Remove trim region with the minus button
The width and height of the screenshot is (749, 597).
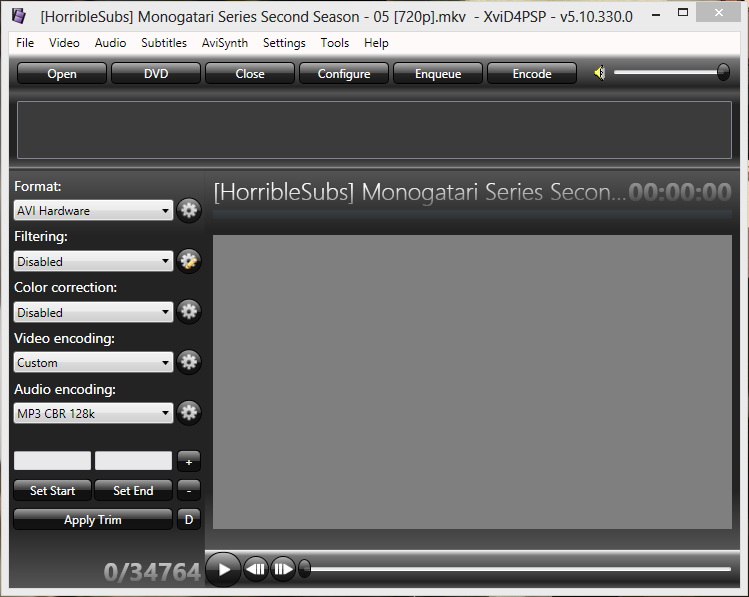point(189,490)
